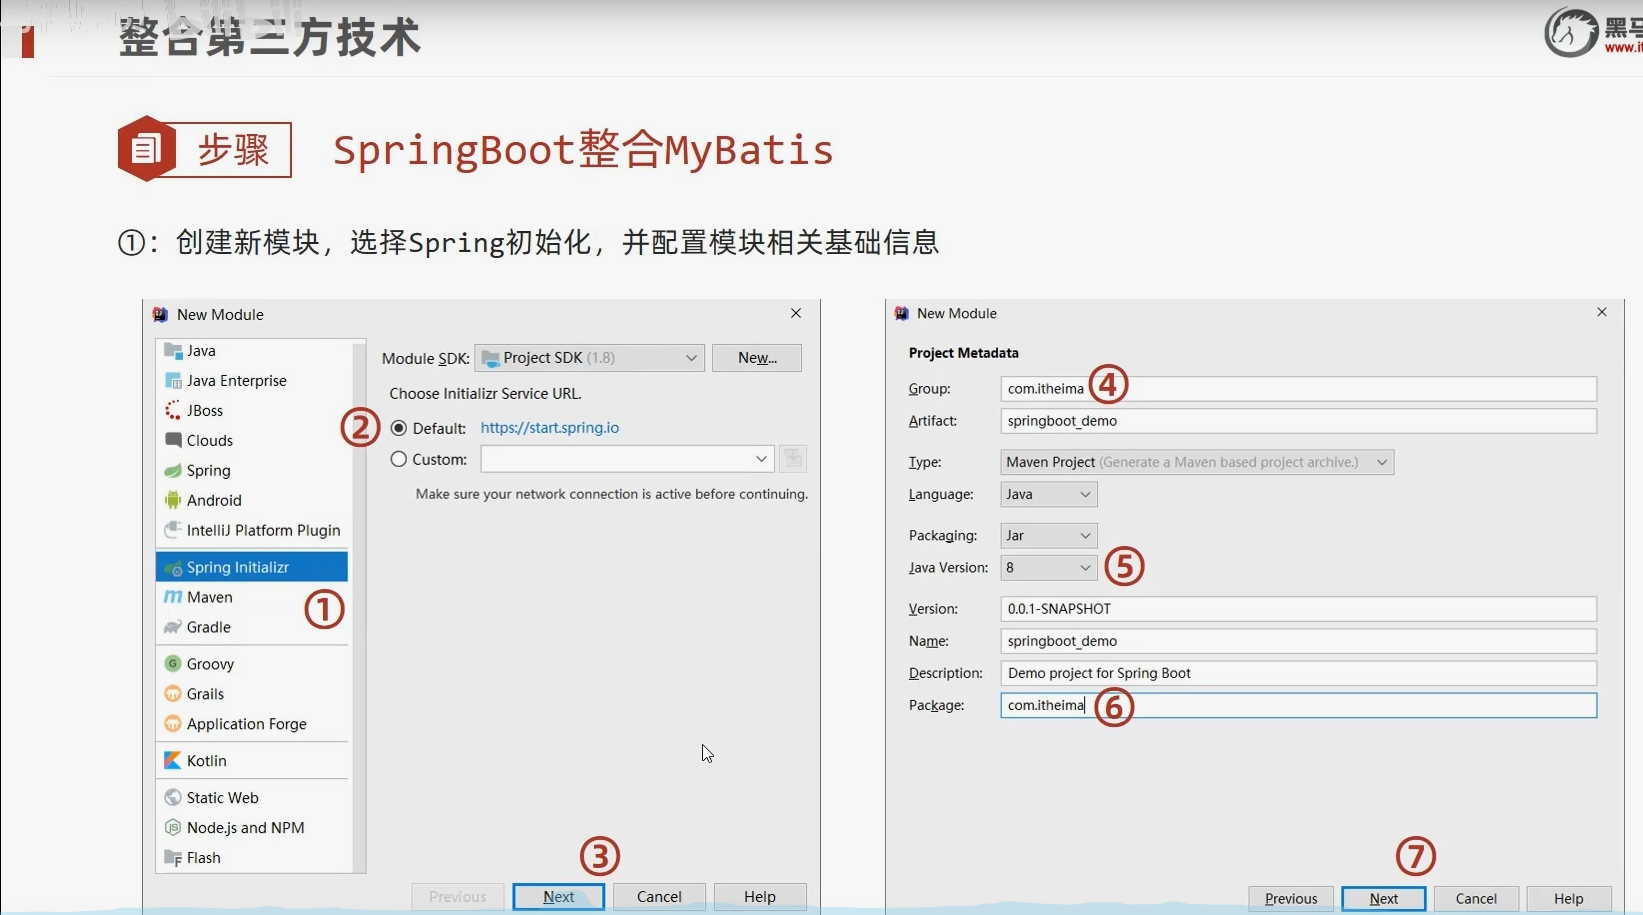
Task: Expand the Java Version dropdown
Action: pyautogui.click(x=1049, y=568)
